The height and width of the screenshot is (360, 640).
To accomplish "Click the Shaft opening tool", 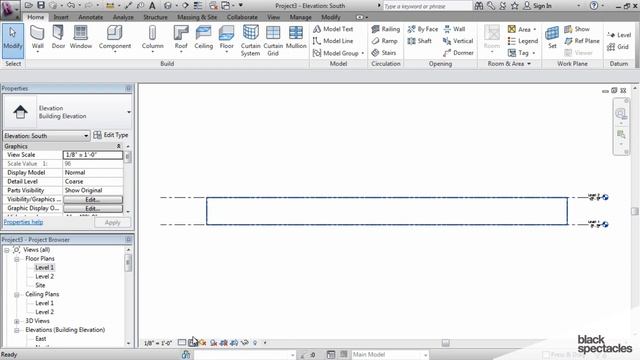I will tap(420, 41).
